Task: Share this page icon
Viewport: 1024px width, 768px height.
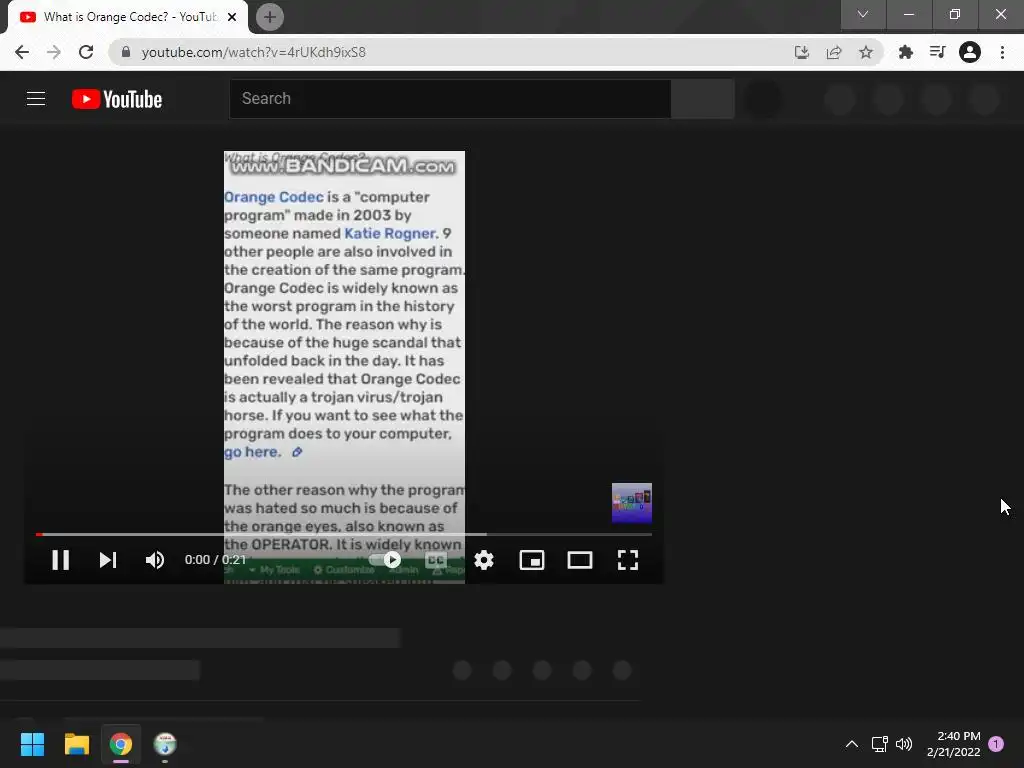Action: pos(834,52)
